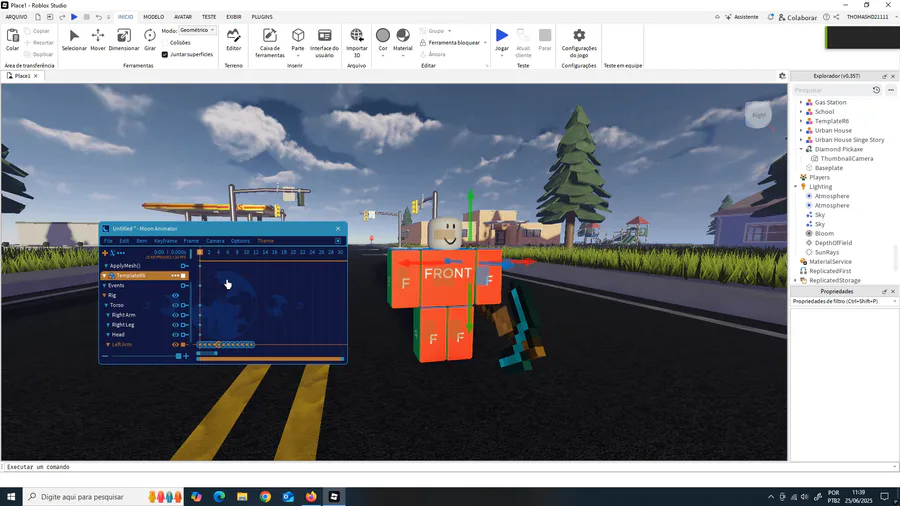Uncheck Juntar superfícies checkbox
Image resolution: width=900 pixels, height=506 pixels.
coord(165,55)
